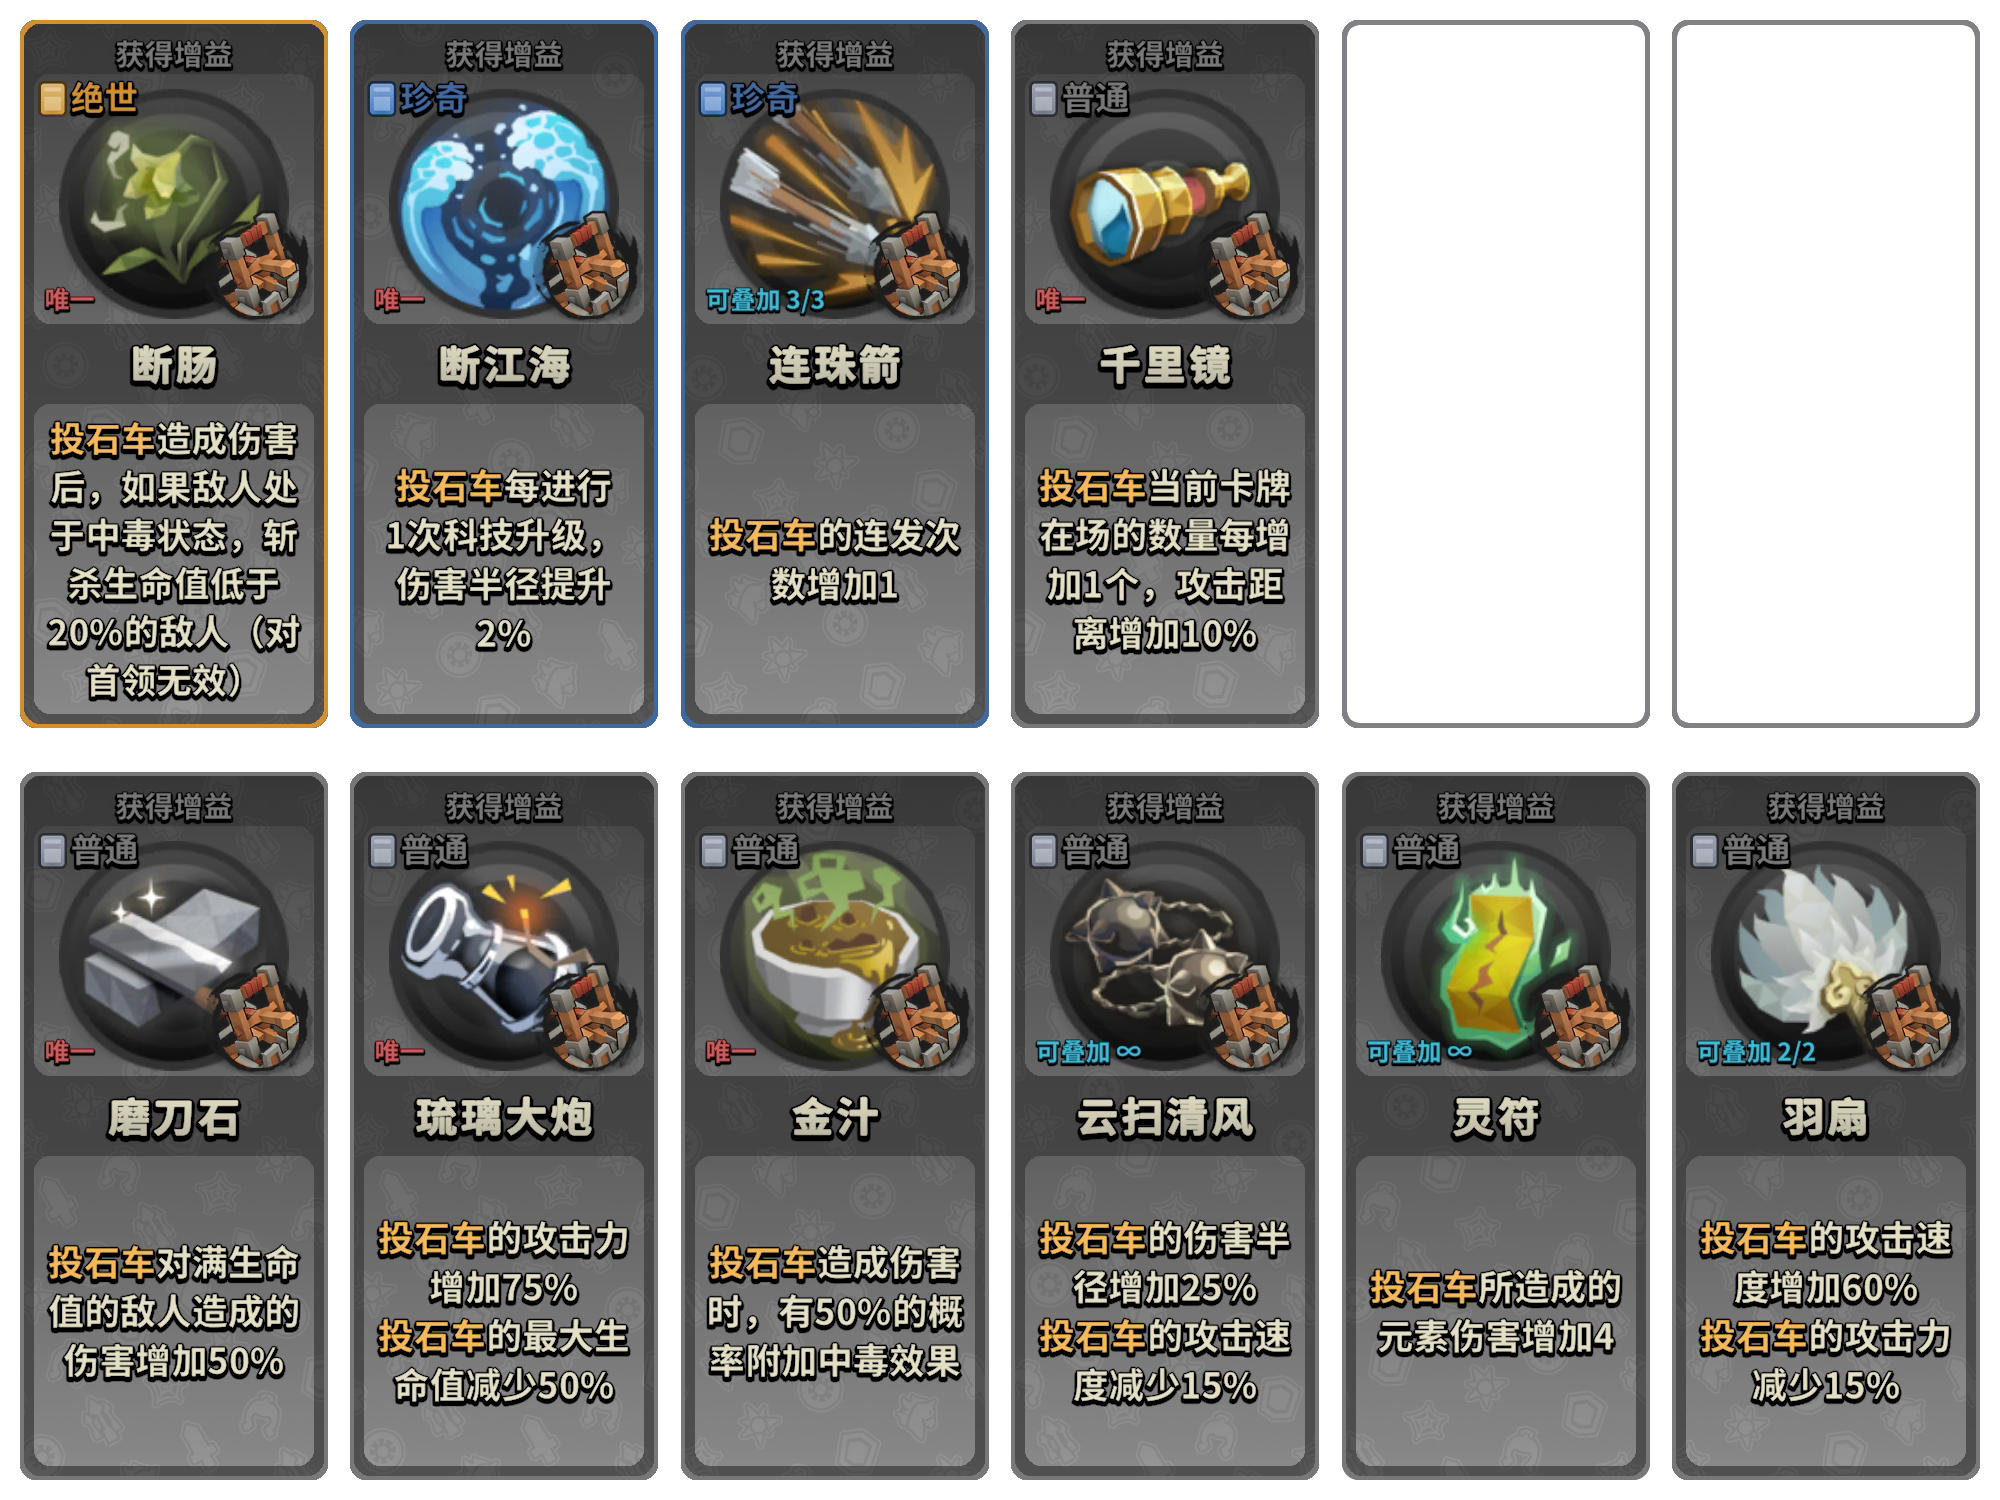Pick the 云扫清风 spiked flail icon

click(x=1164, y=955)
